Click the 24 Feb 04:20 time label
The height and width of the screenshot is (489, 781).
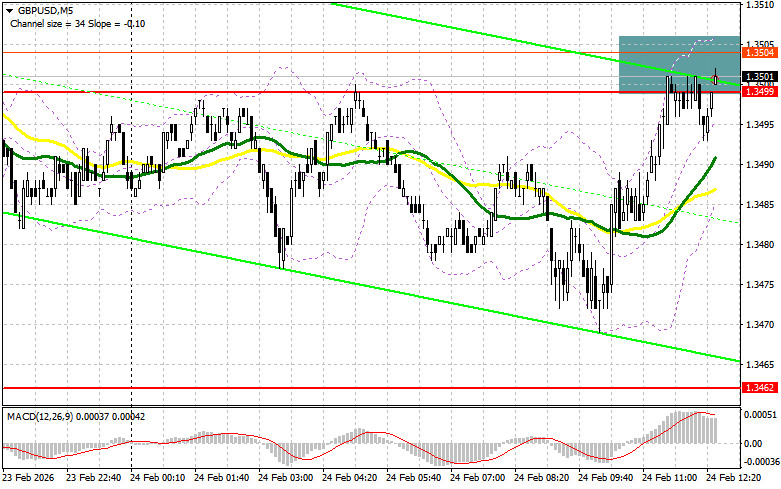click(x=350, y=478)
